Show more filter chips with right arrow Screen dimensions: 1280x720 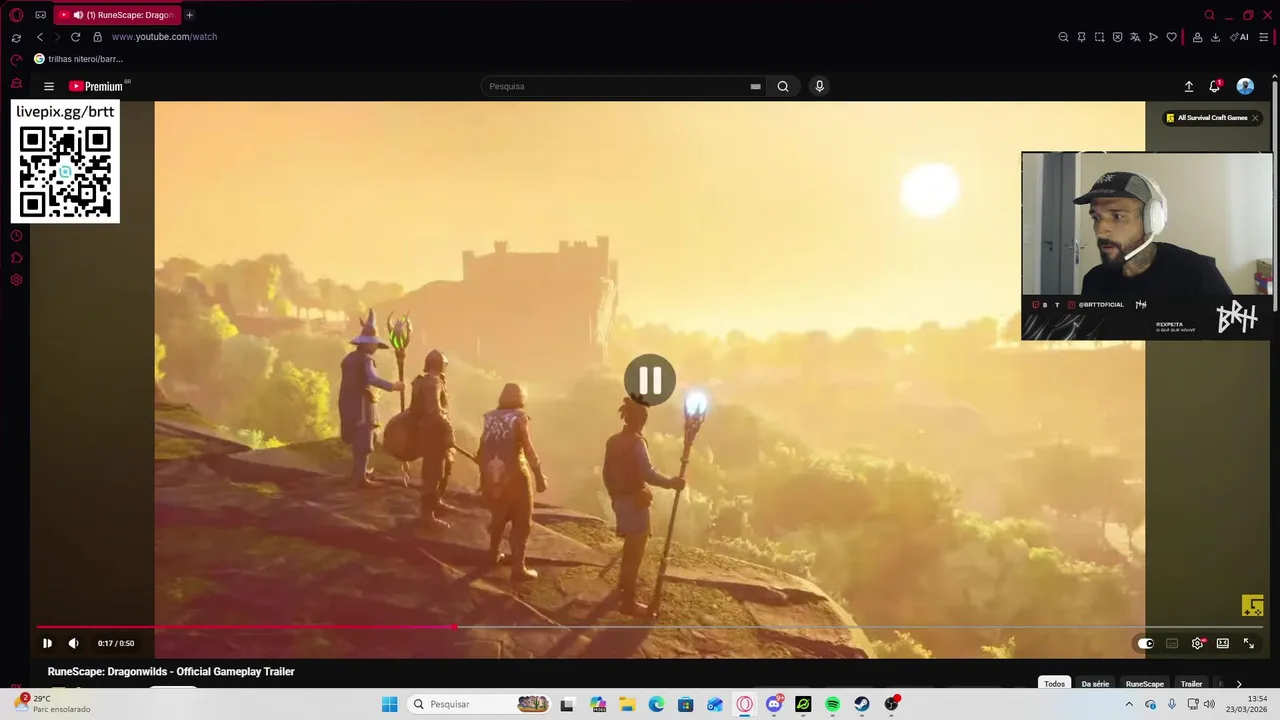1239,684
